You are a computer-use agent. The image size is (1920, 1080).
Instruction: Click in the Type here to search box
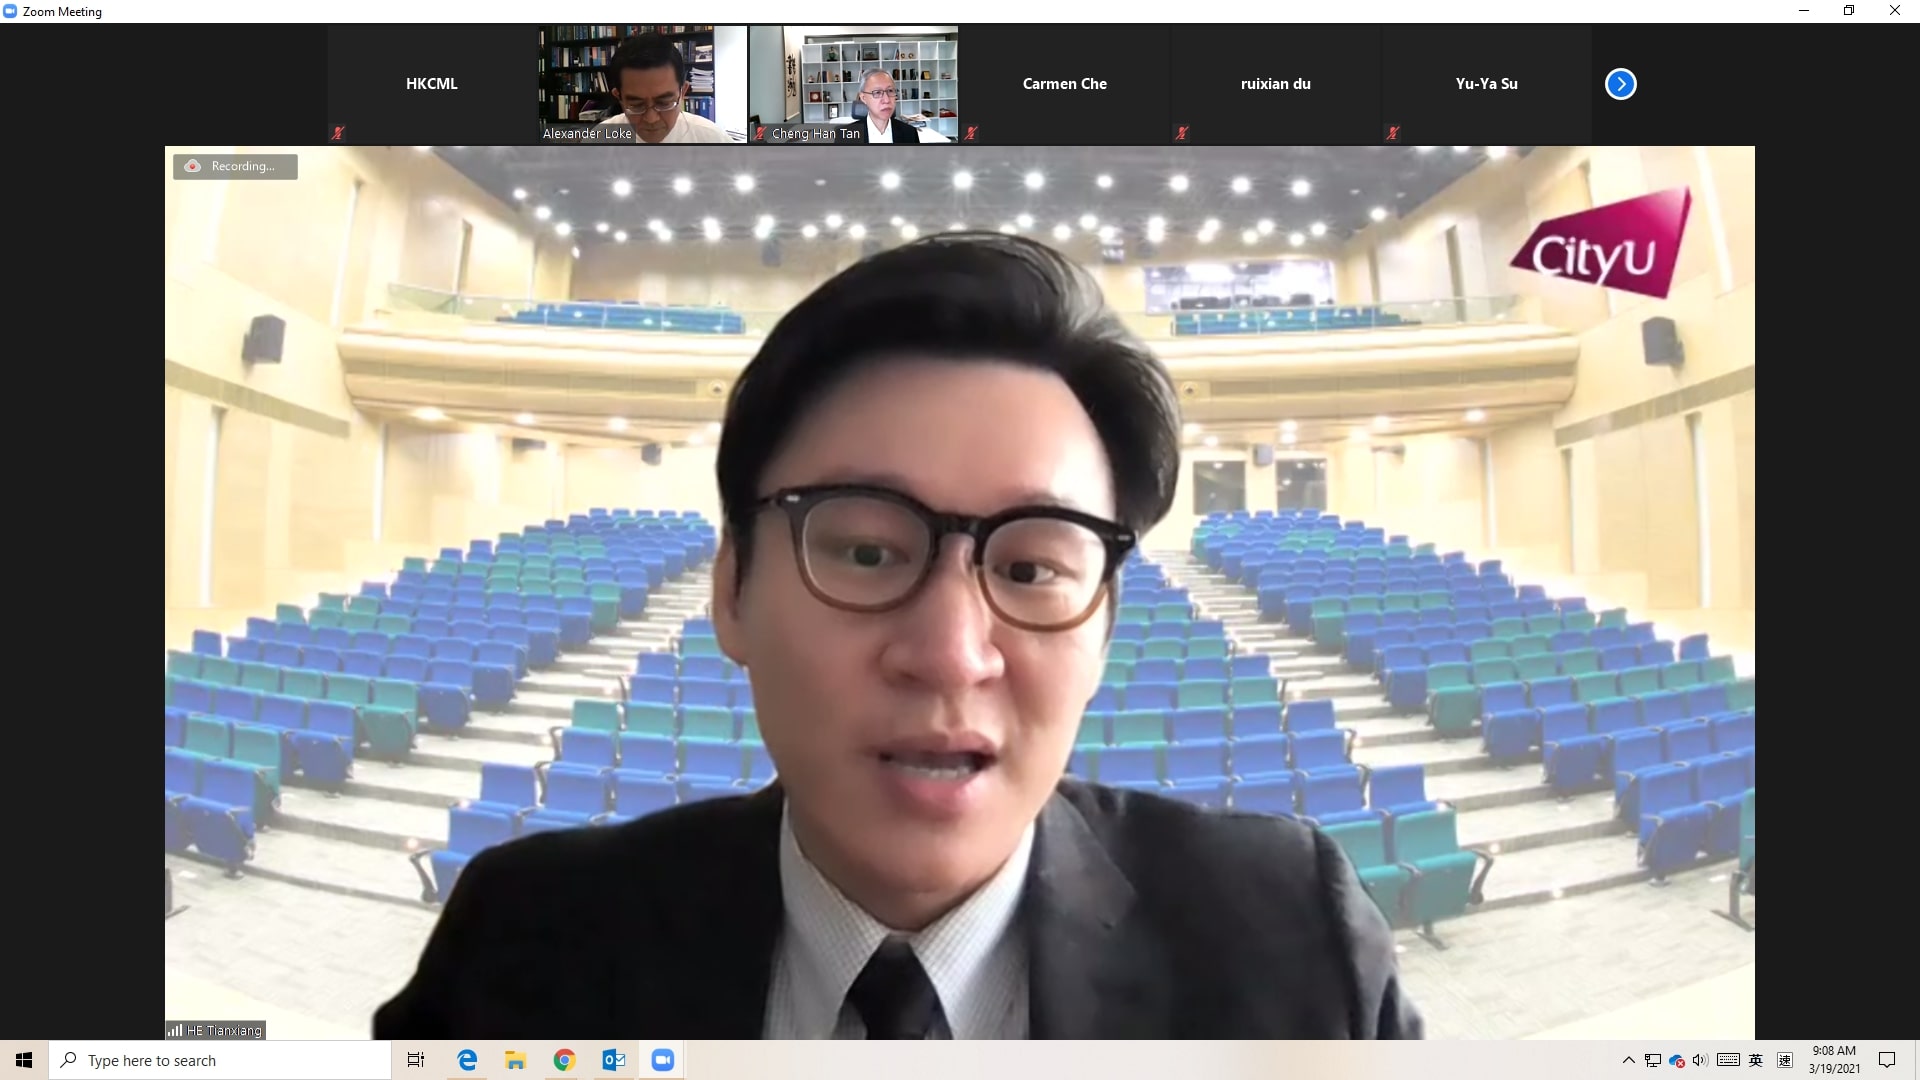coord(220,1060)
